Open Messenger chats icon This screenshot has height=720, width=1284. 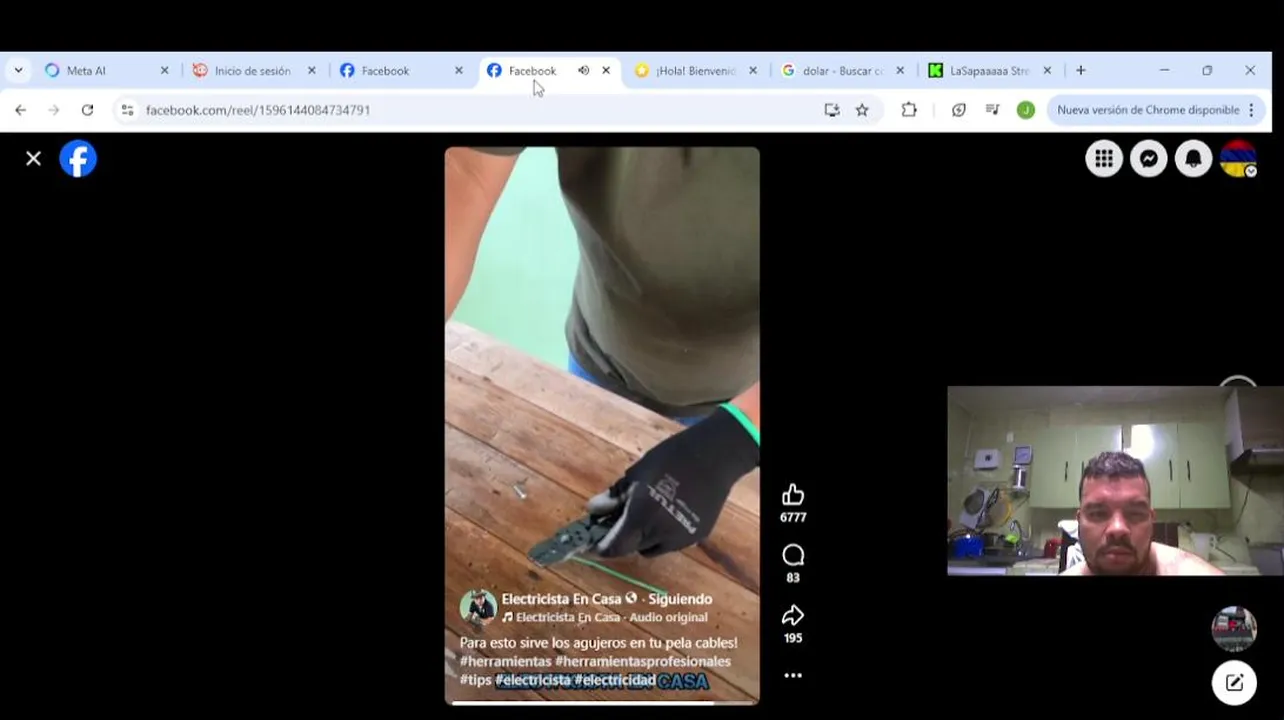(x=1149, y=158)
